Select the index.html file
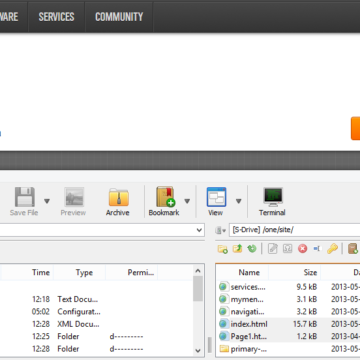Viewport: 360px width, 360px height. [249, 324]
